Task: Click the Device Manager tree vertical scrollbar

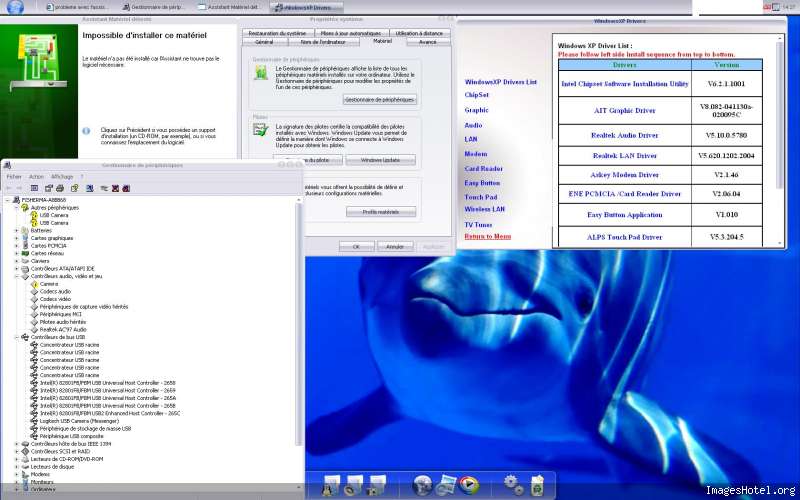Action: pos(299,342)
